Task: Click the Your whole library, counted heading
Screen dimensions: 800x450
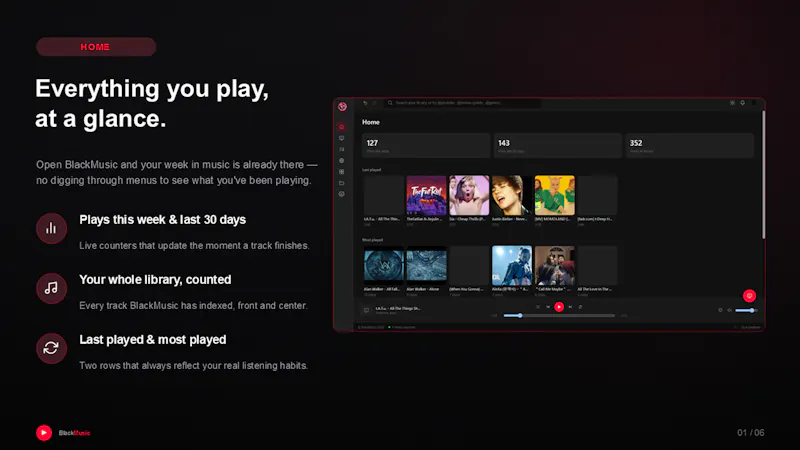Action: (x=155, y=280)
